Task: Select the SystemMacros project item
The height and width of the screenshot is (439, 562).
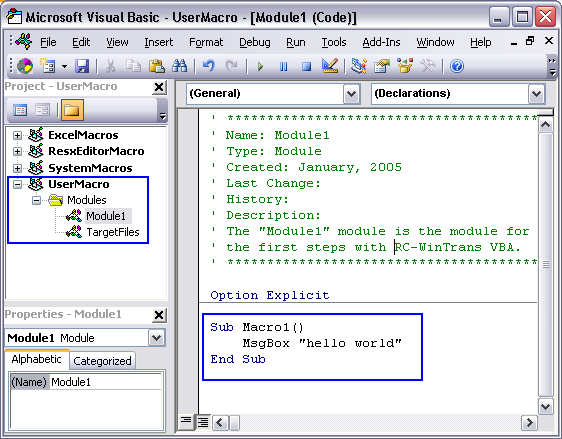Action: 90,168
